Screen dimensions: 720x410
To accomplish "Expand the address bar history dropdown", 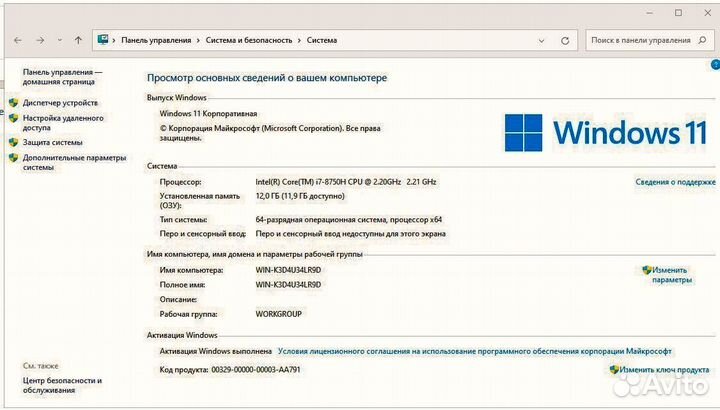I will point(541,41).
